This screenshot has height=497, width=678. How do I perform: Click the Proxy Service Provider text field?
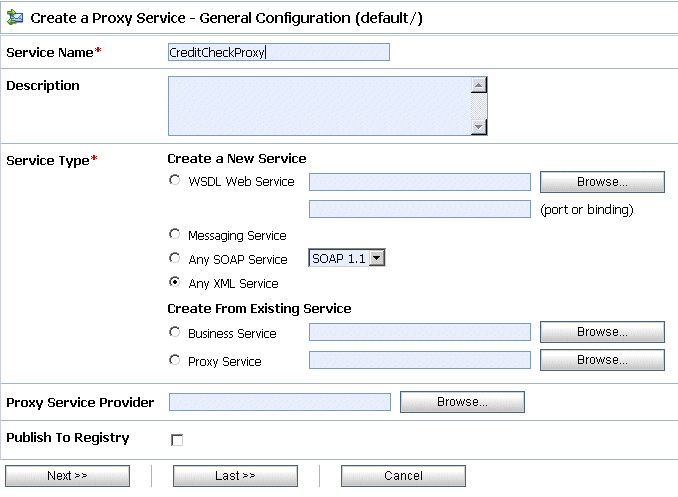(280, 402)
